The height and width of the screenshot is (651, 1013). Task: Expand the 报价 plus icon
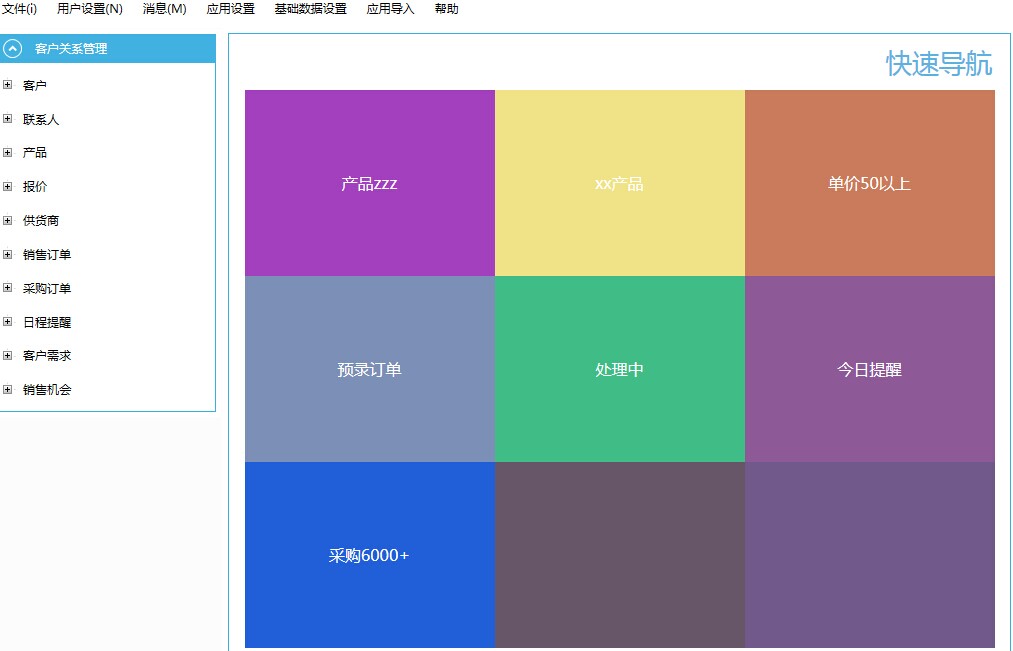8,187
